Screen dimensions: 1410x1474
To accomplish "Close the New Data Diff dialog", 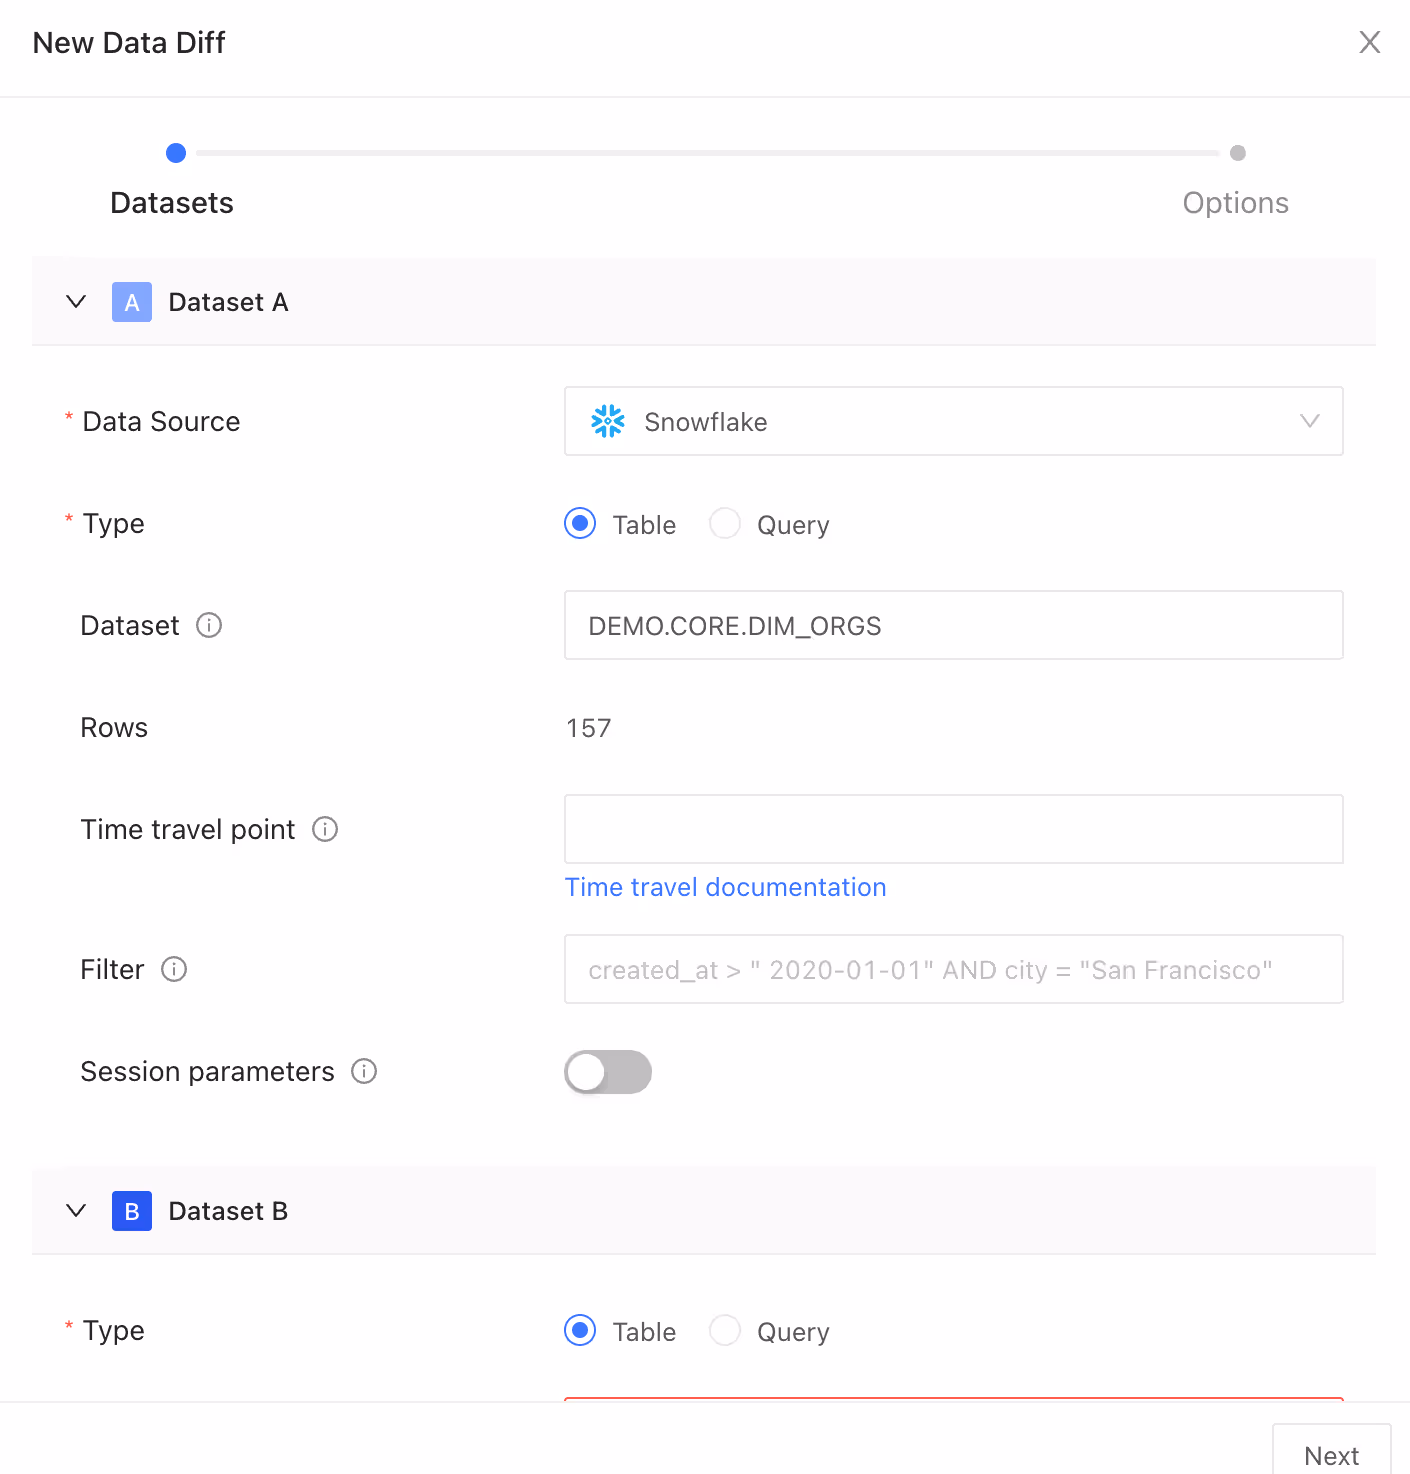I will pos(1370,42).
